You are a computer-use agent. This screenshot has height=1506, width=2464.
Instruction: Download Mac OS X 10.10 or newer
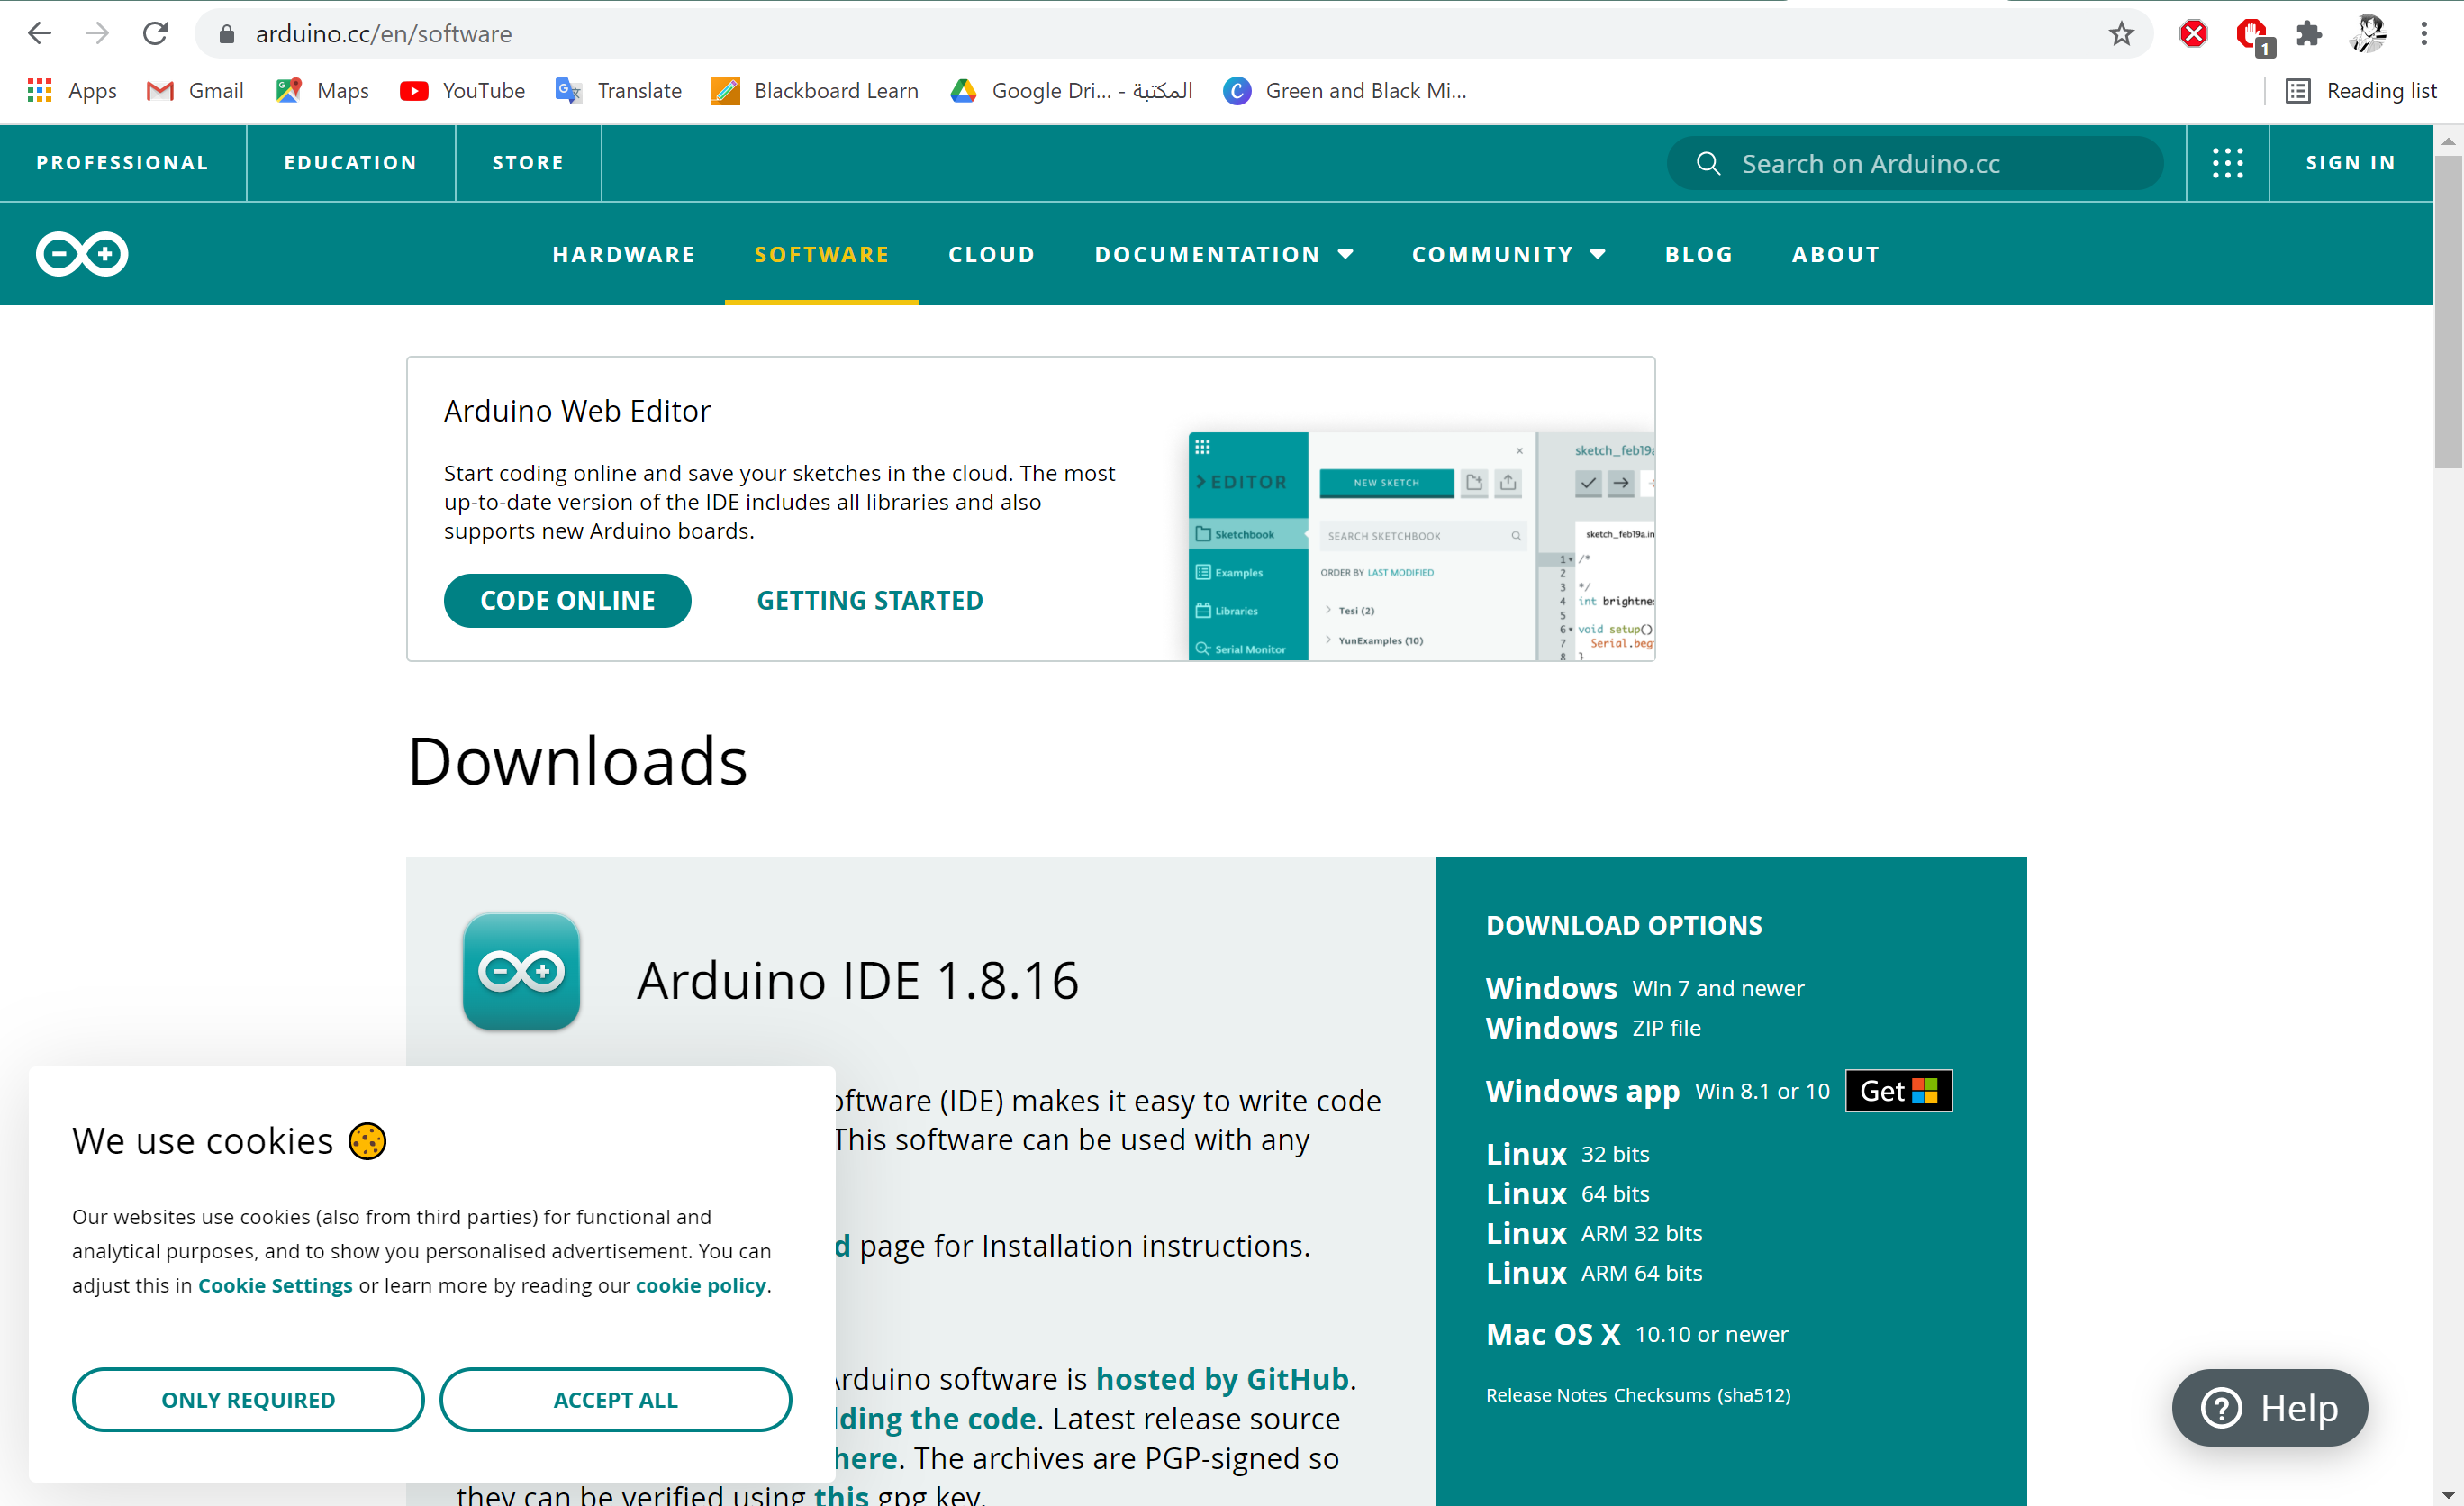(1637, 1334)
